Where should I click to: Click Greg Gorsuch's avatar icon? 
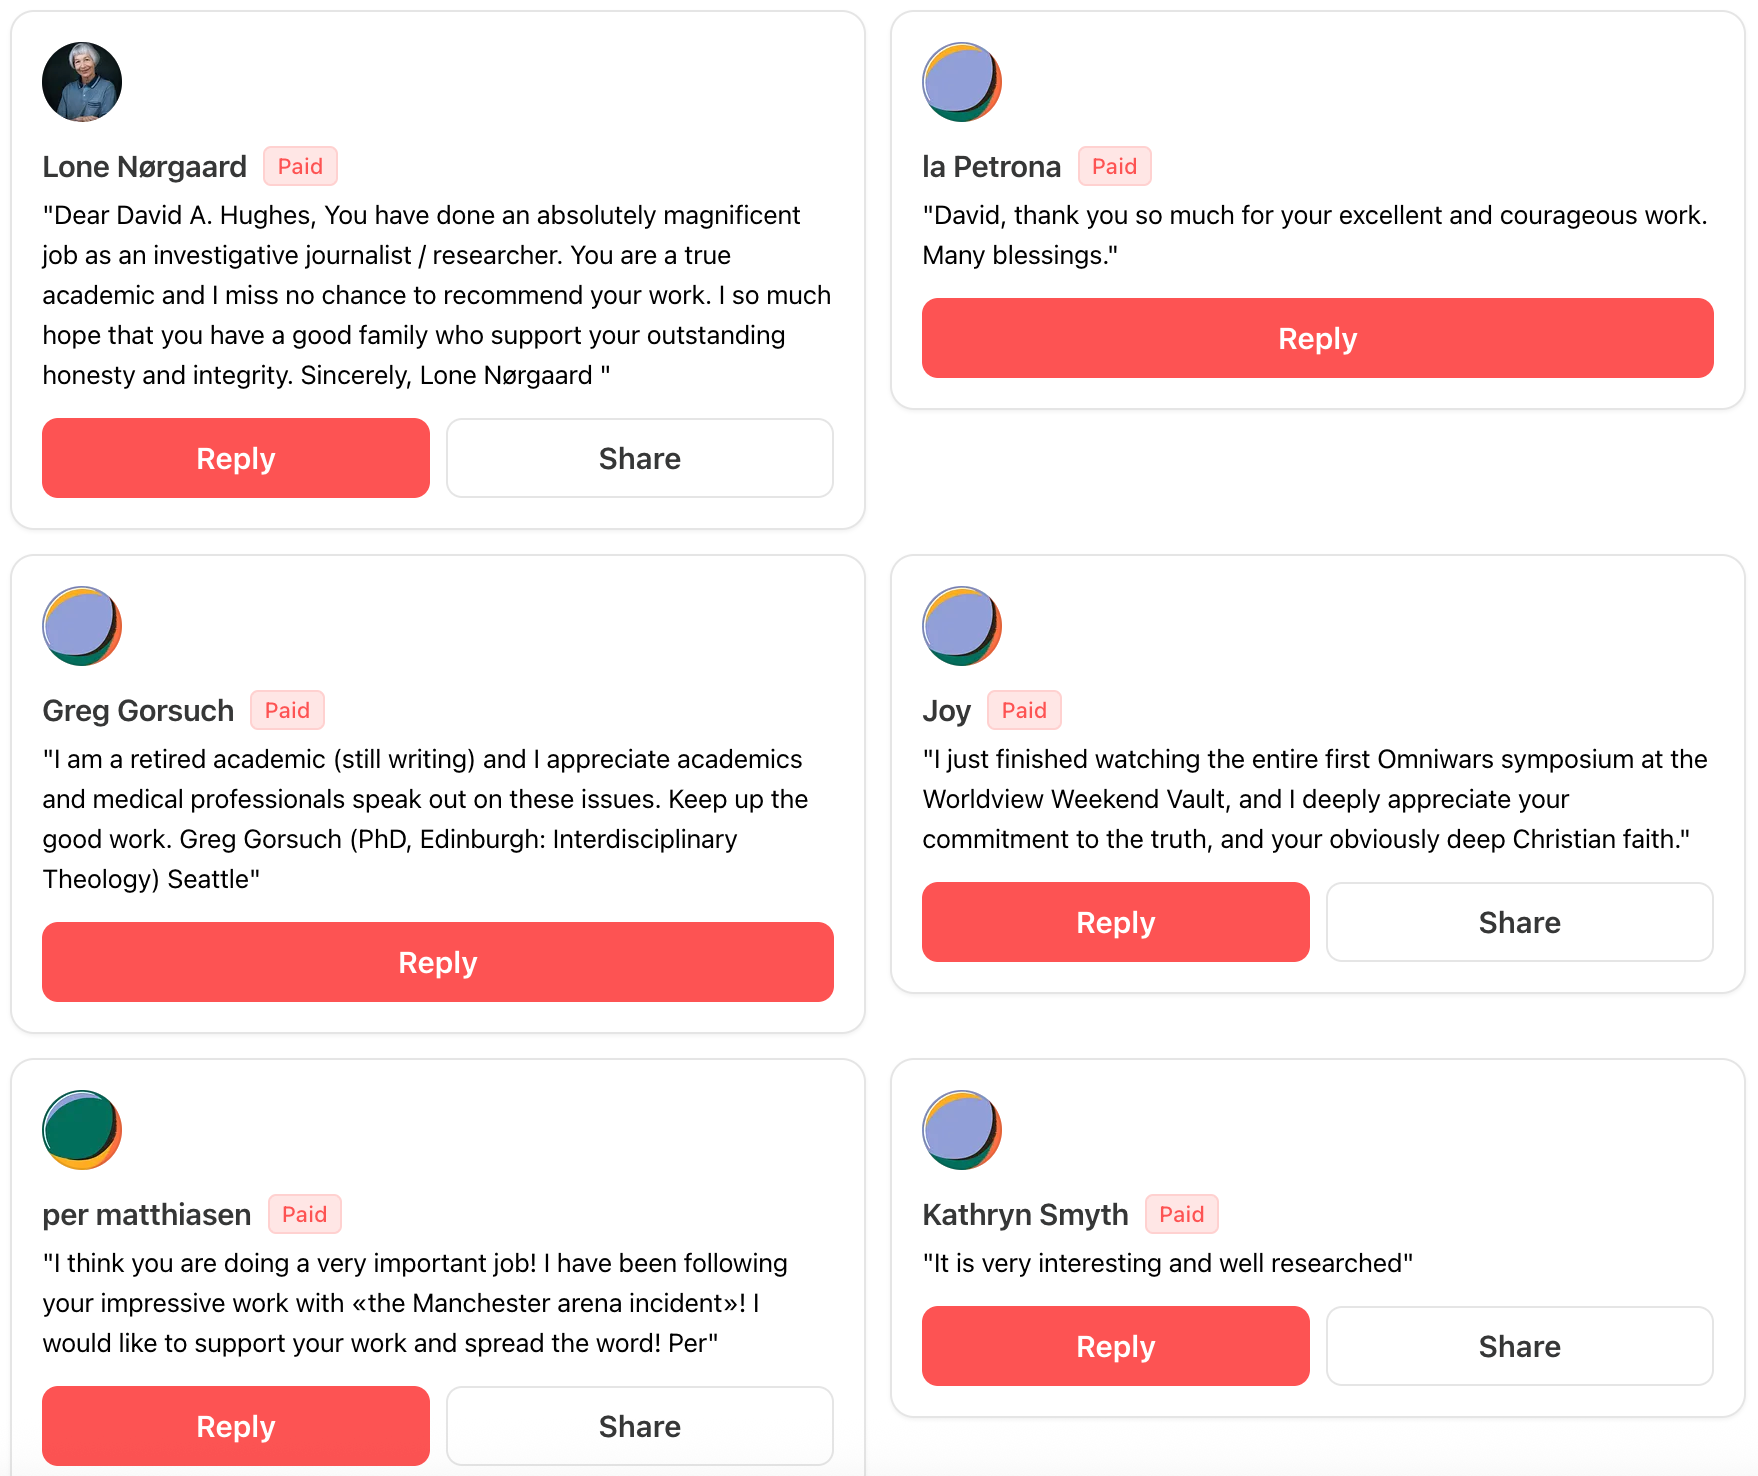click(82, 626)
